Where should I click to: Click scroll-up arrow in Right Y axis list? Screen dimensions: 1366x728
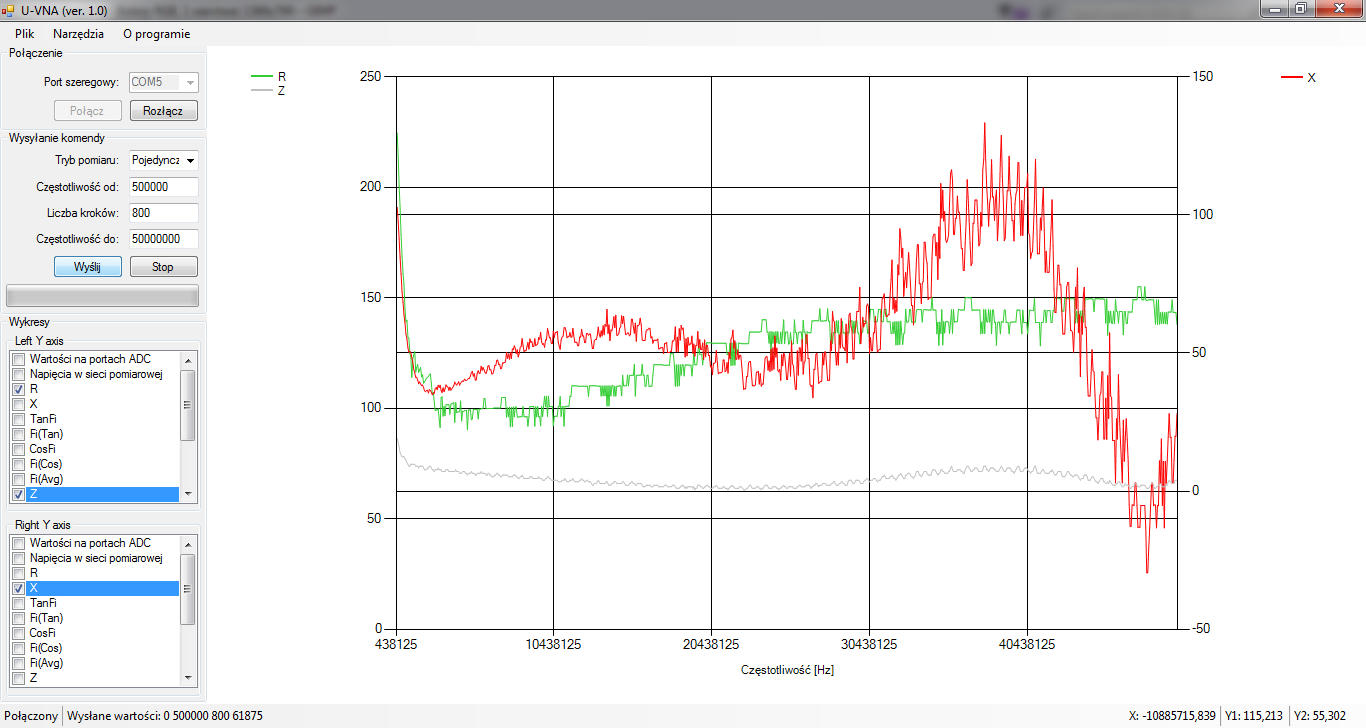(187, 543)
